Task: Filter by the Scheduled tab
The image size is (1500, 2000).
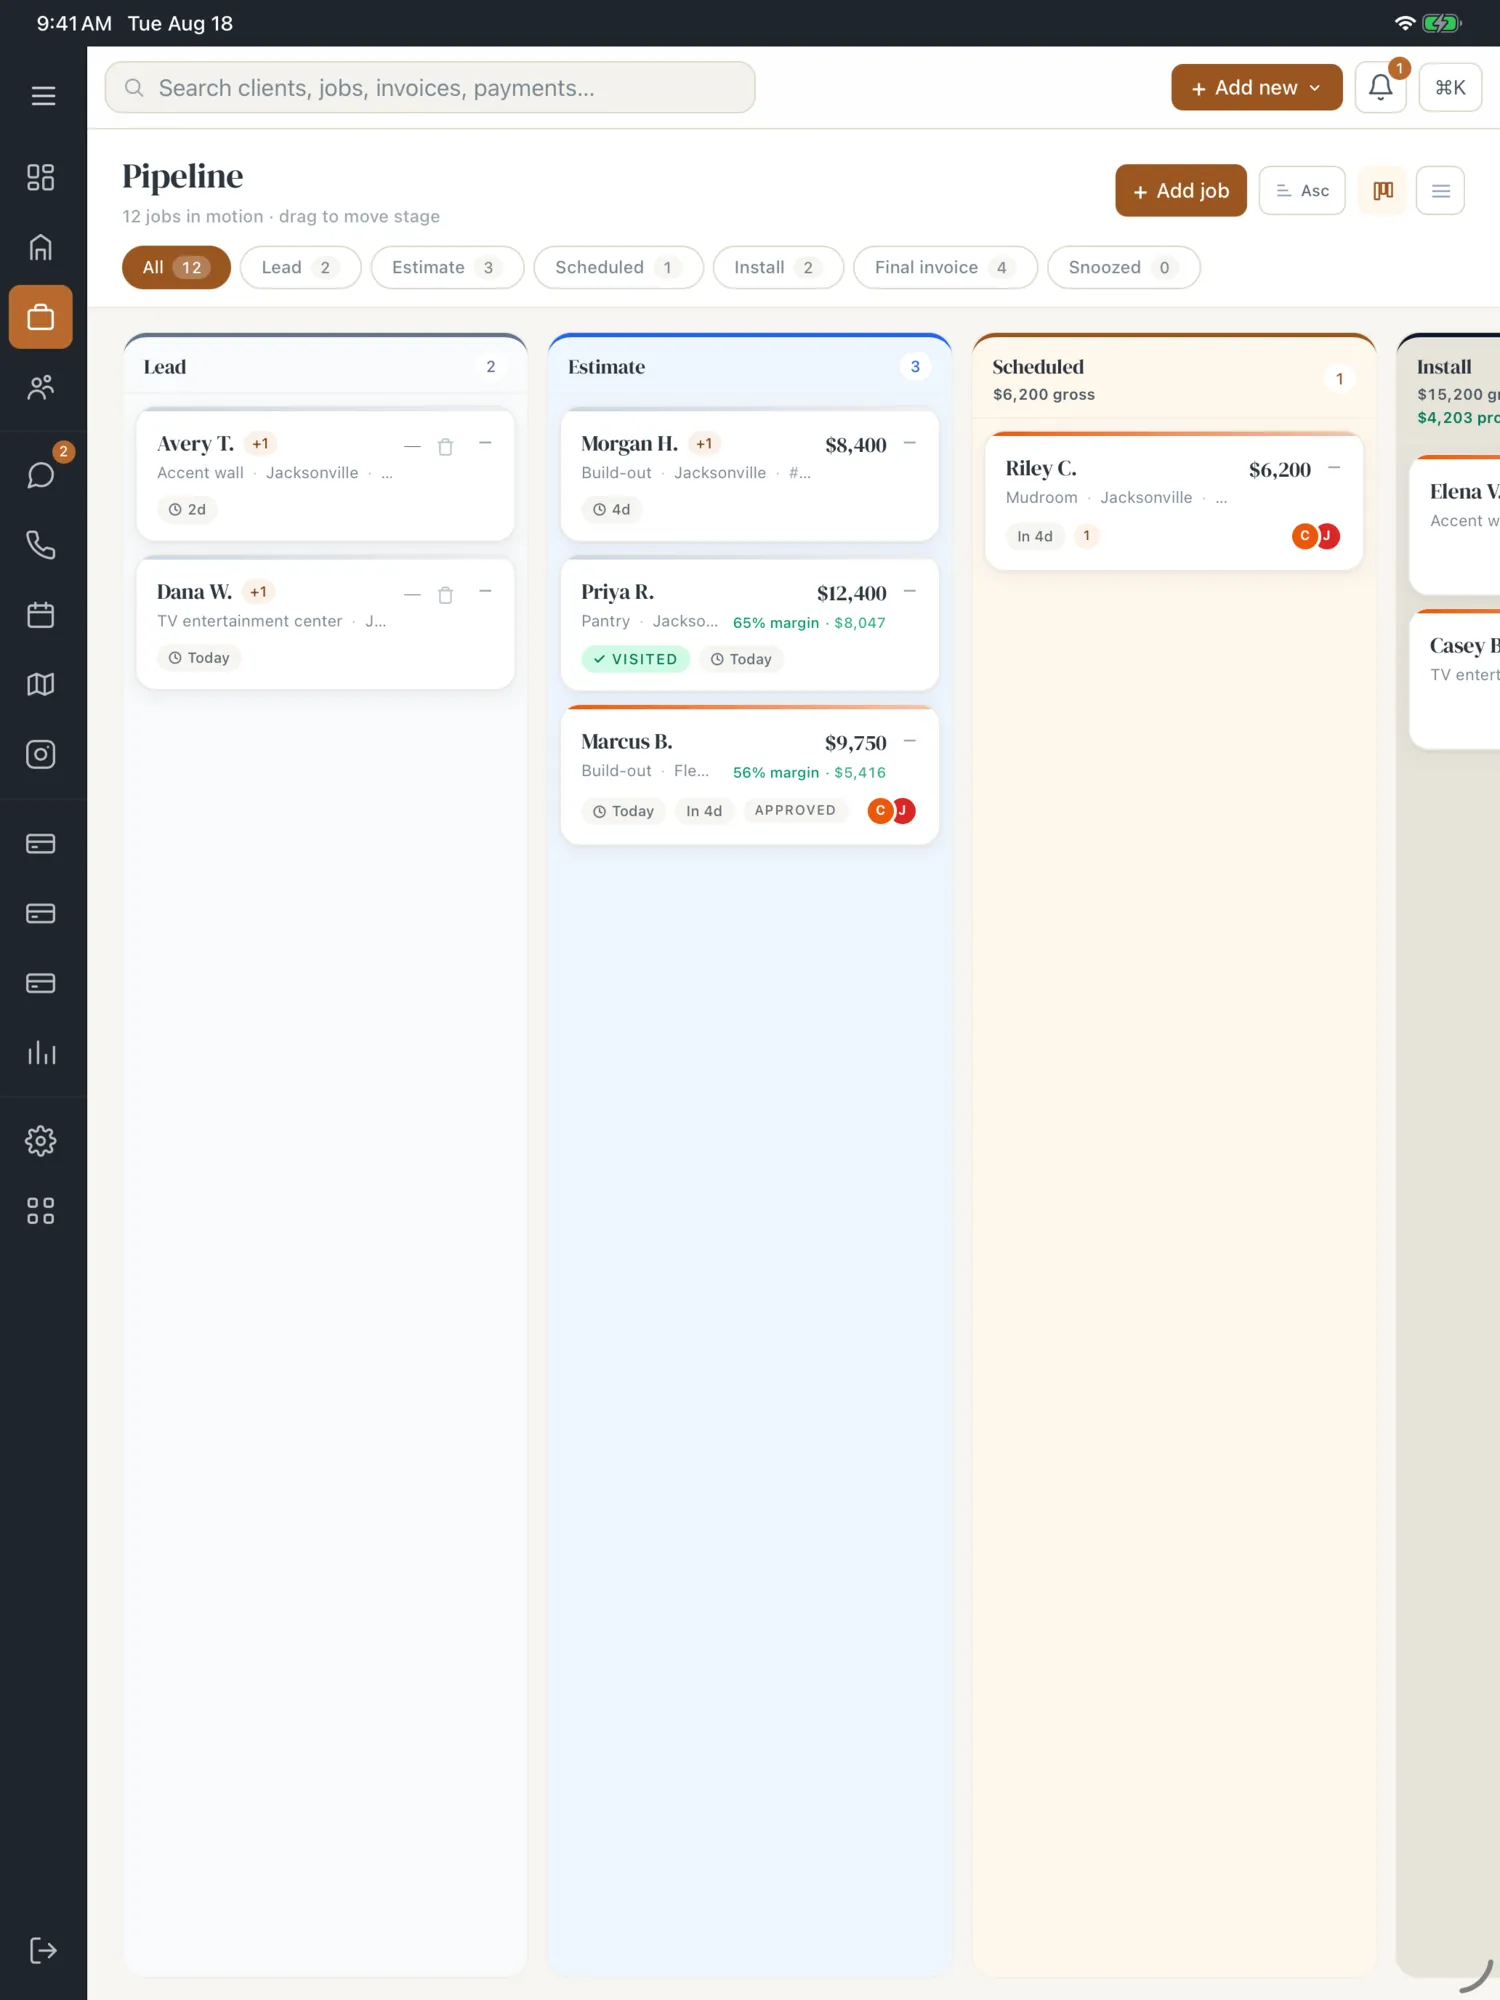Action: (618, 267)
